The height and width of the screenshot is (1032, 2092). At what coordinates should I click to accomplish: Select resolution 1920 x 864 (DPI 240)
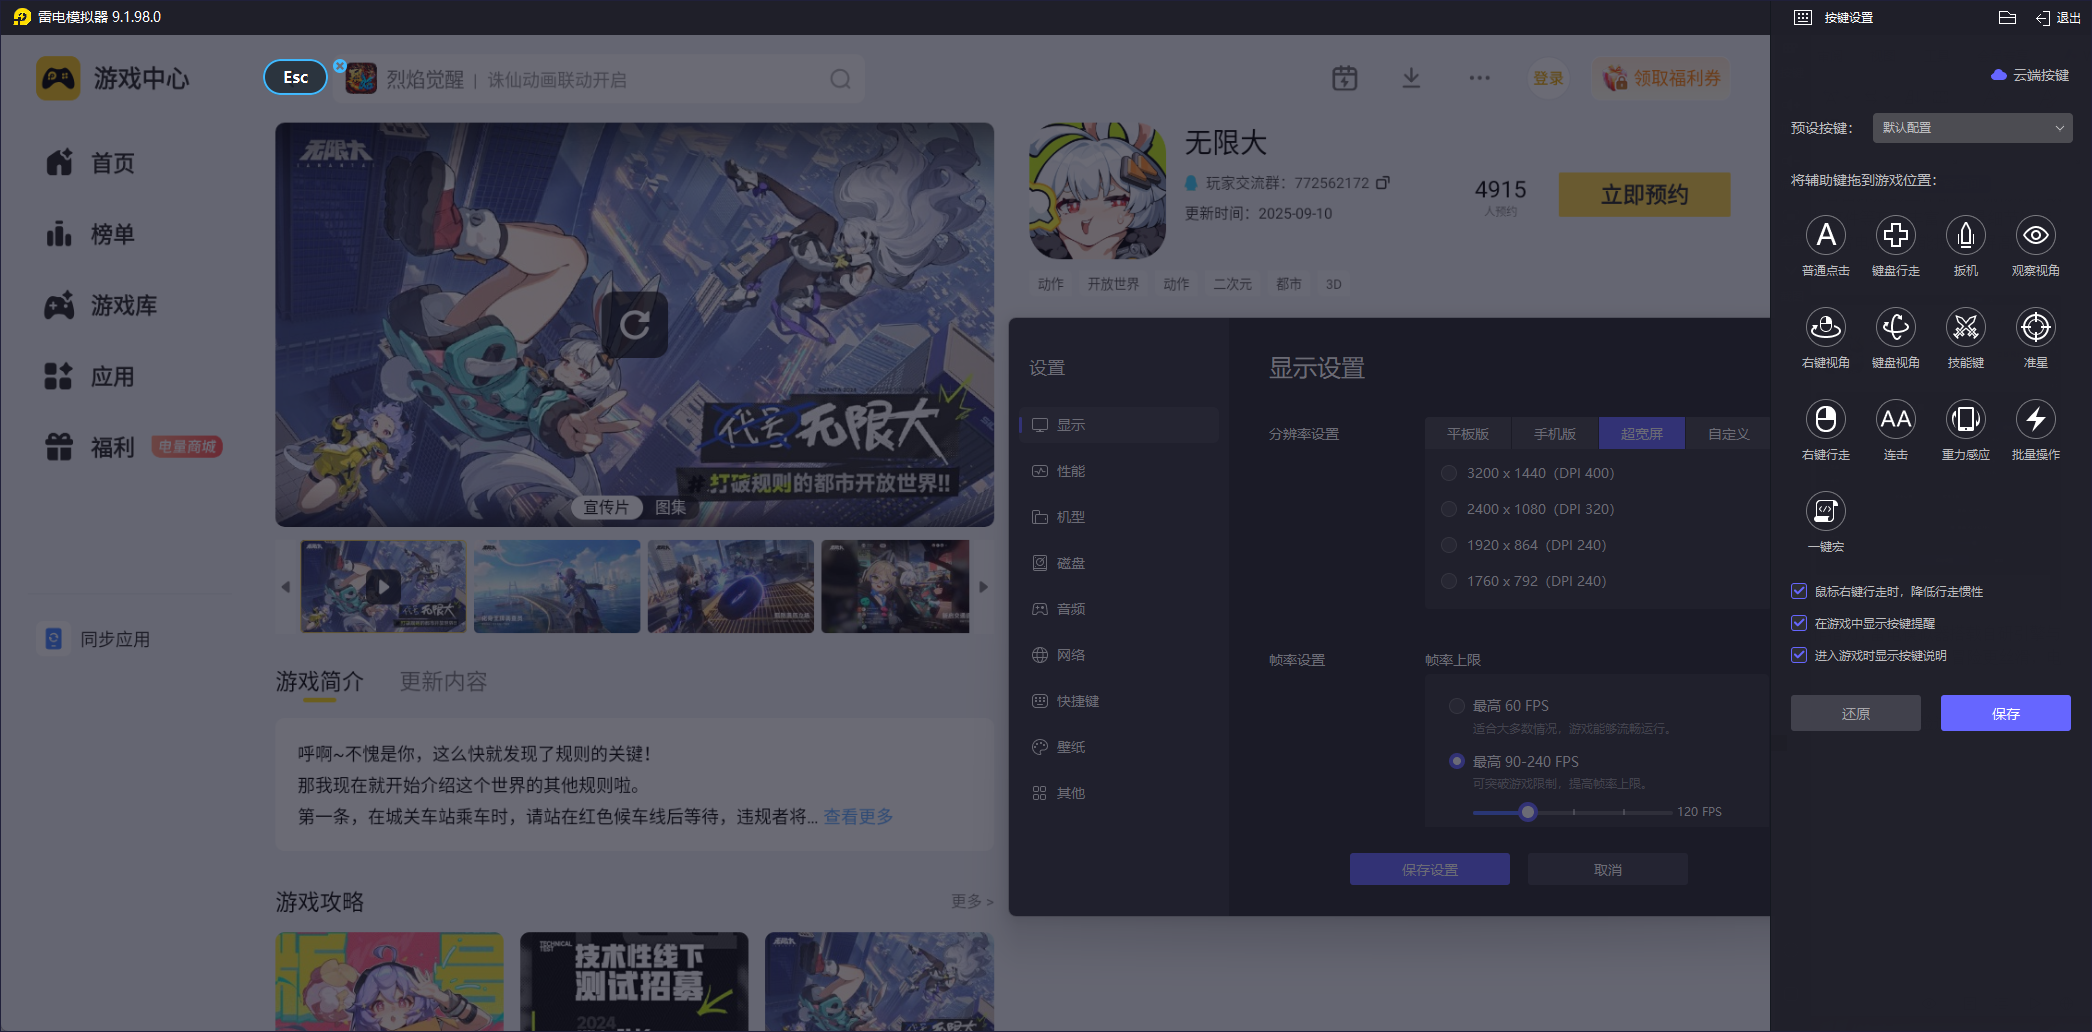1449,545
